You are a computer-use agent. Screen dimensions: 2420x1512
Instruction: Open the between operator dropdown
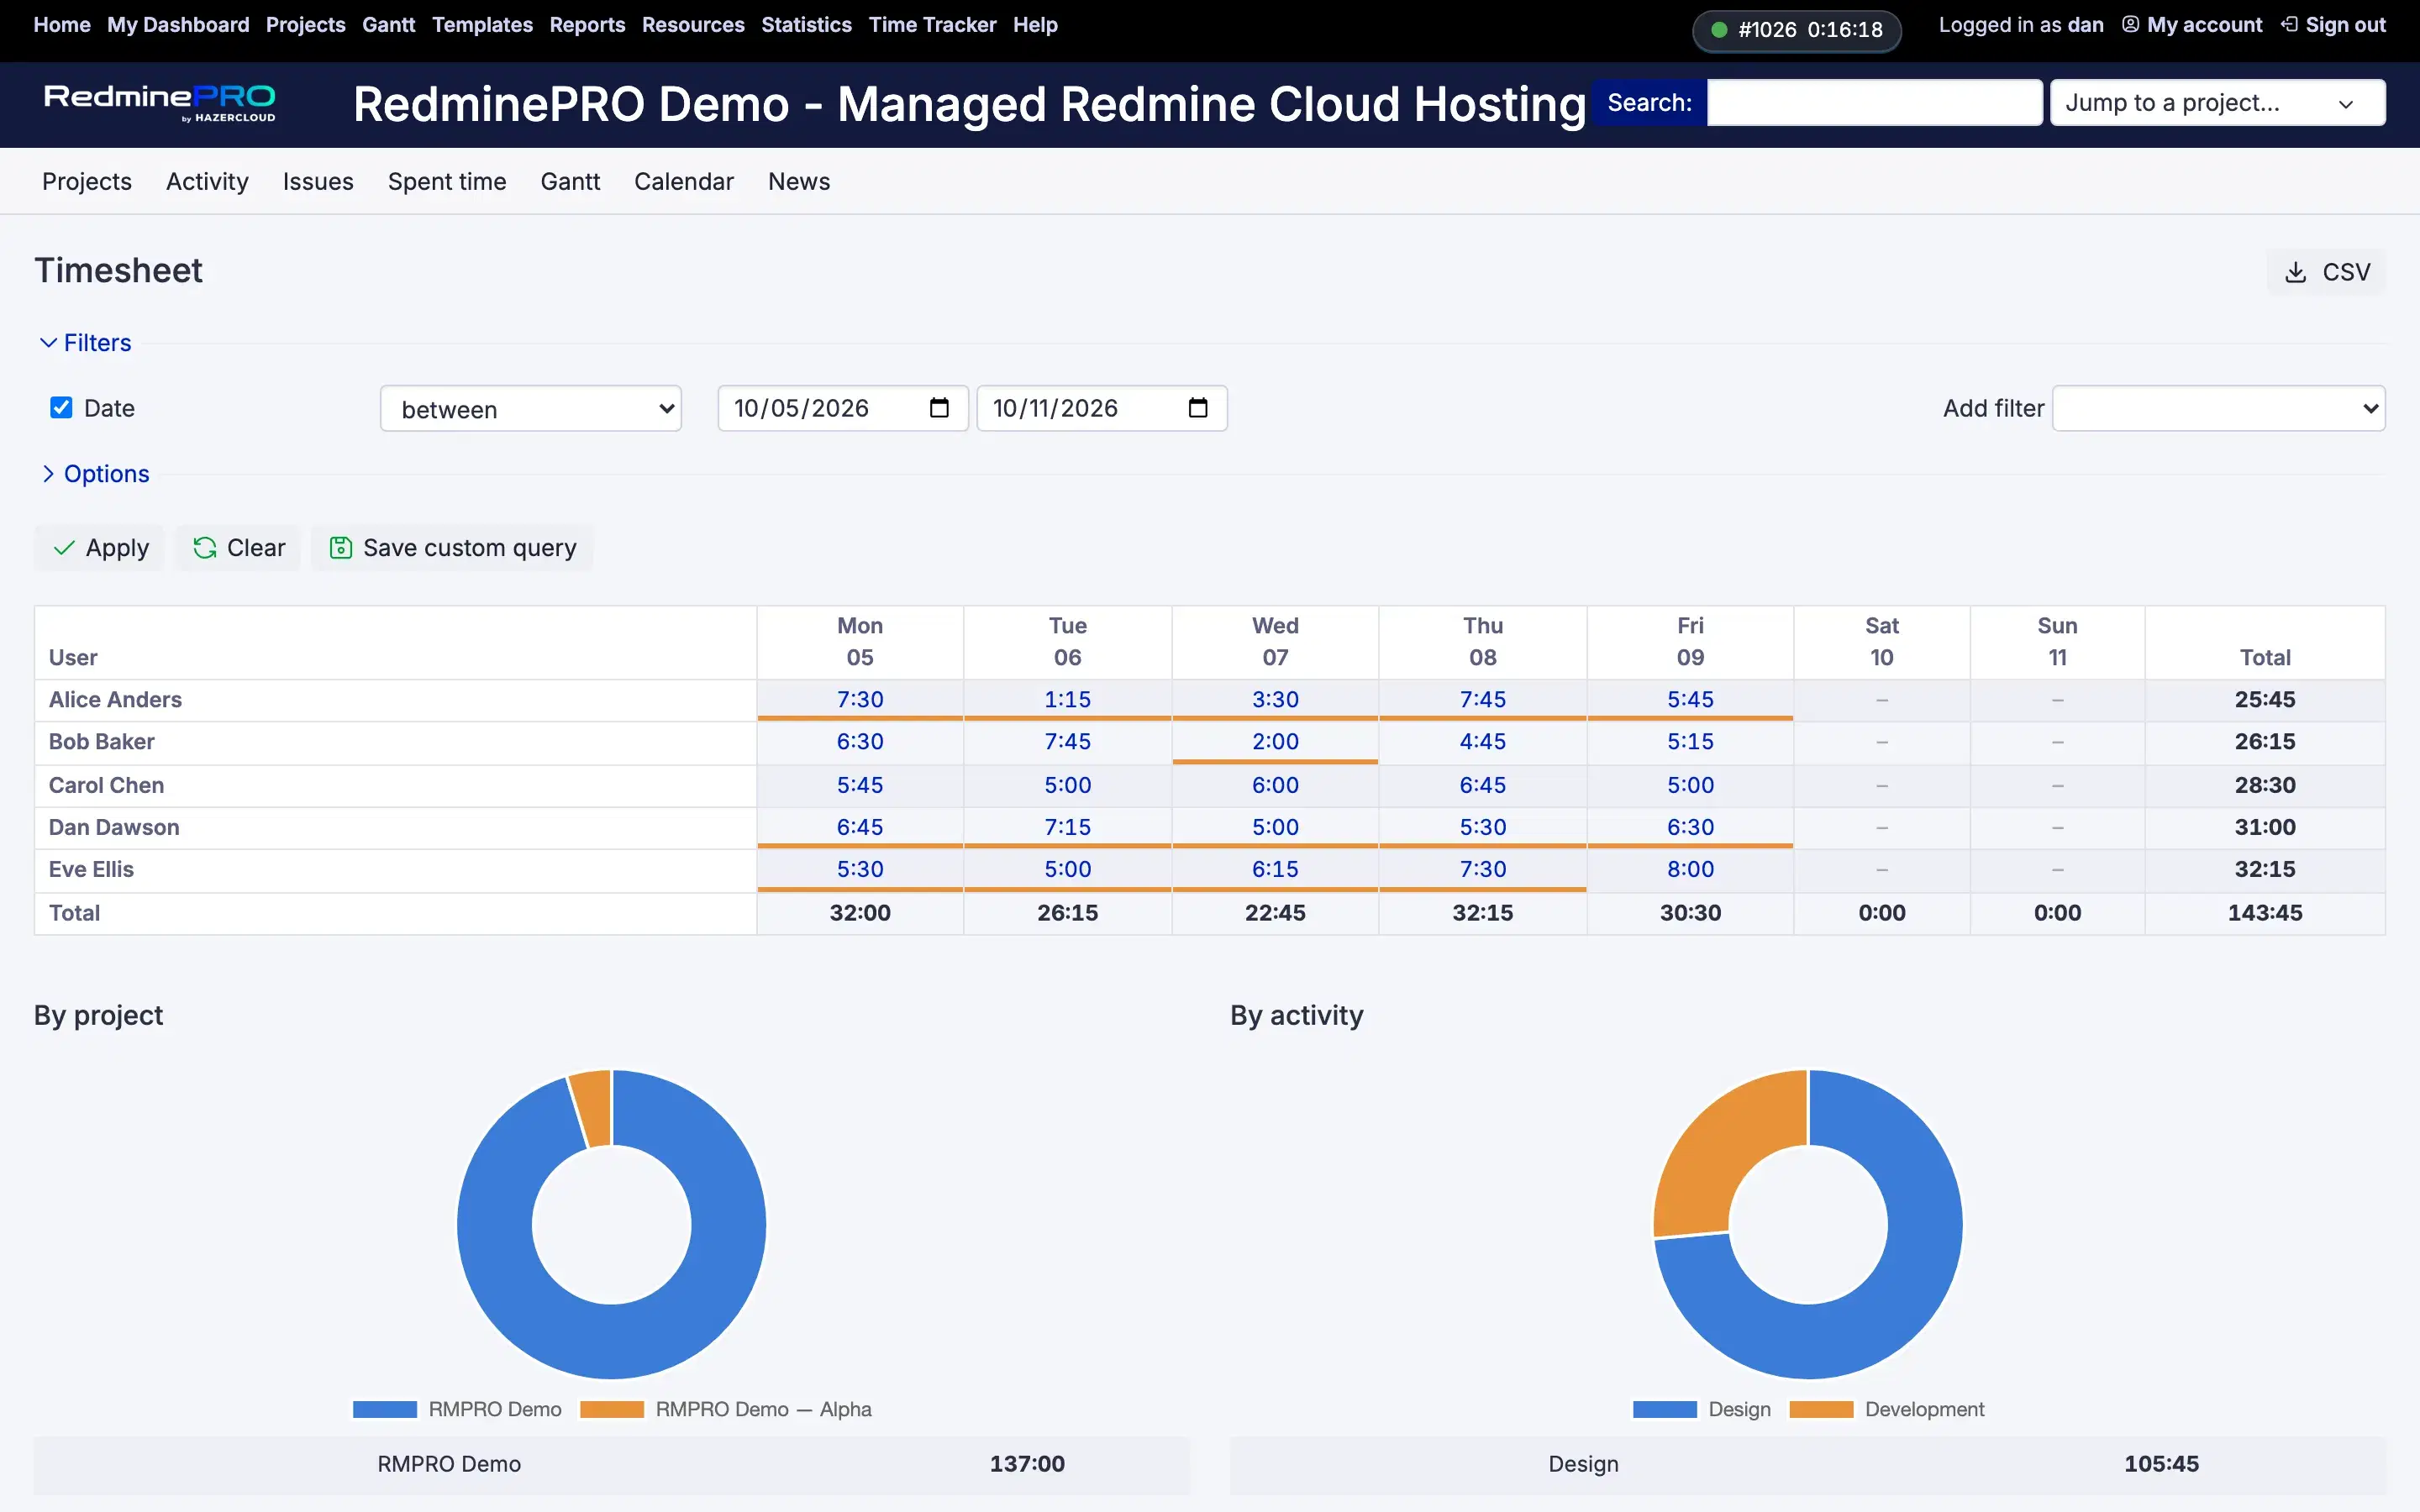click(x=531, y=408)
